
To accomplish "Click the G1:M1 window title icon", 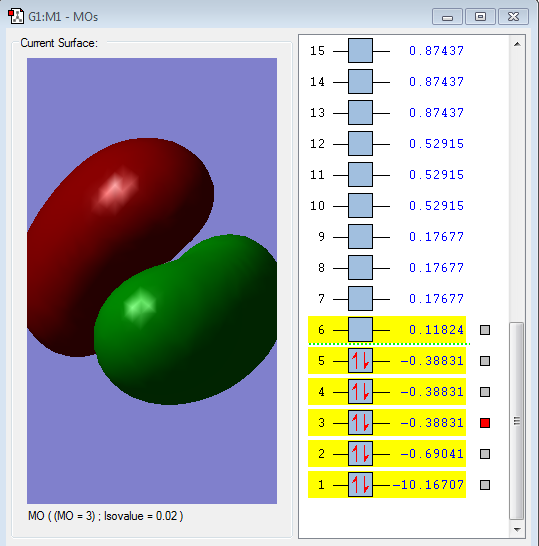I will point(16,16).
